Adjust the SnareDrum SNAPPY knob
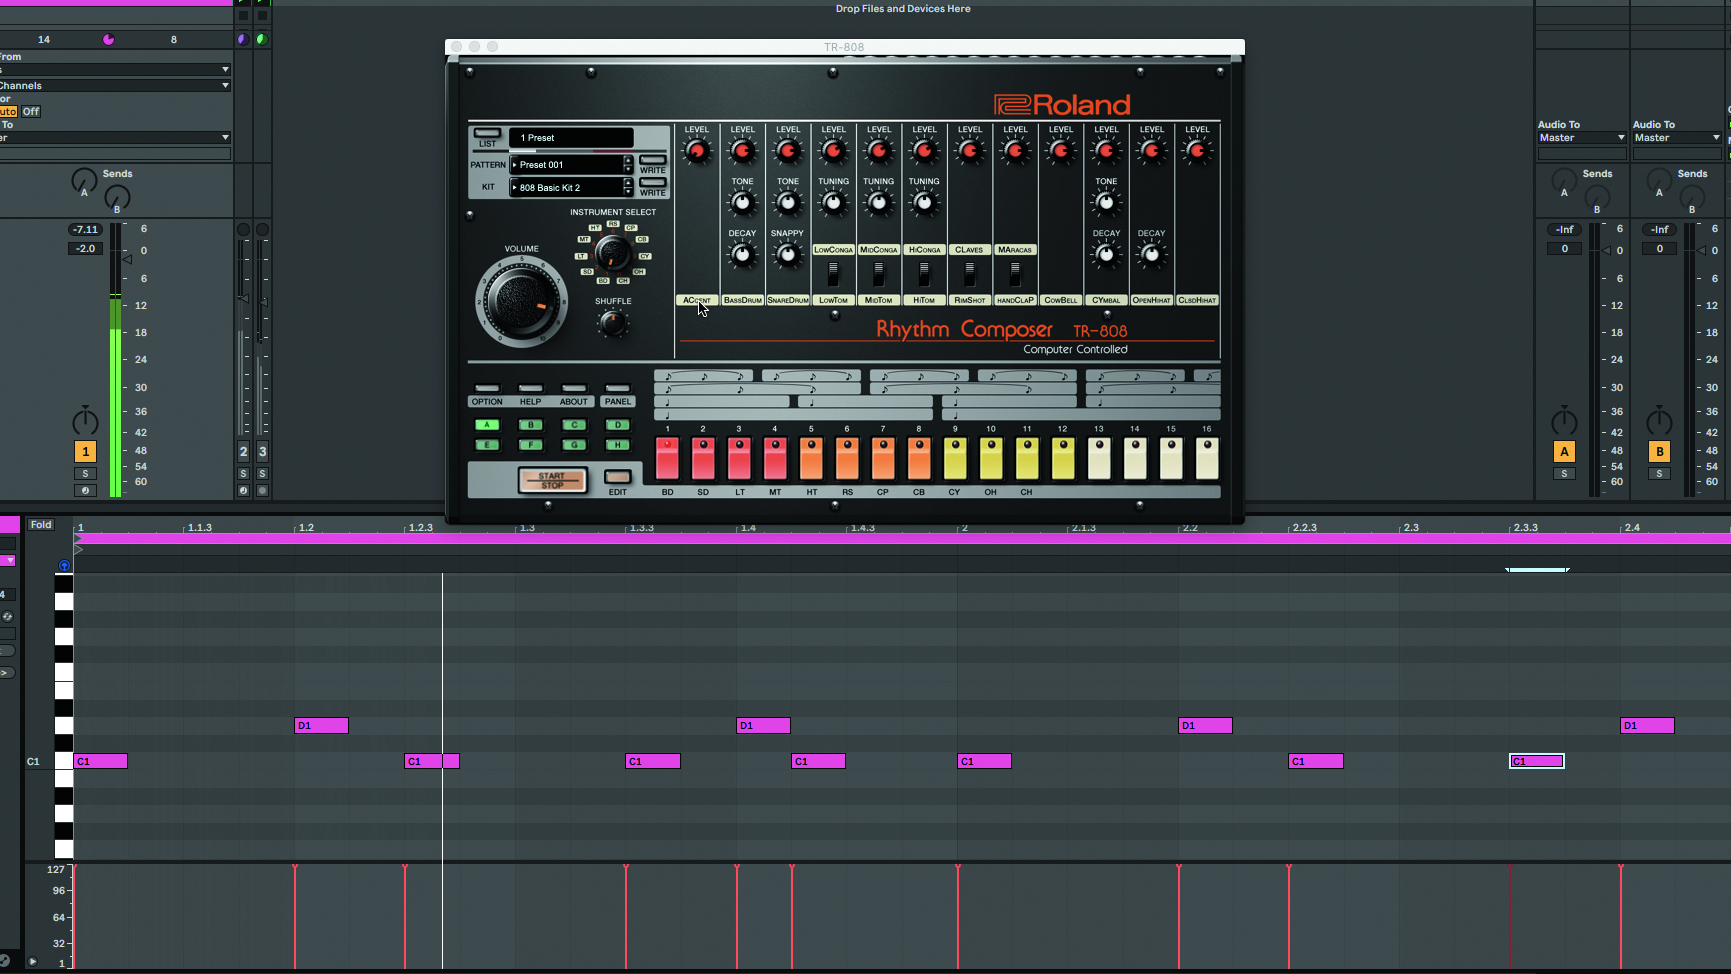This screenshot has width=1731, height=974. coord(788,255)
